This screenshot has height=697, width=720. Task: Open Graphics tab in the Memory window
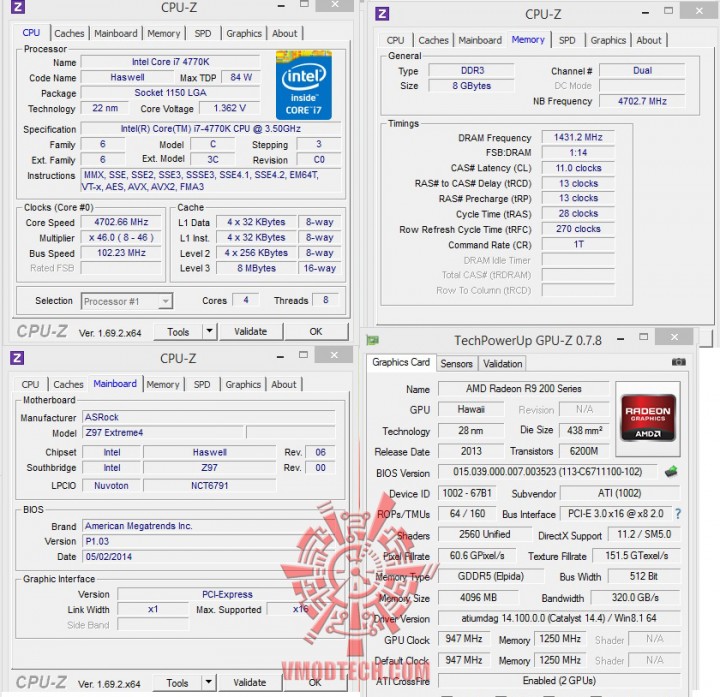click(608, 40)
